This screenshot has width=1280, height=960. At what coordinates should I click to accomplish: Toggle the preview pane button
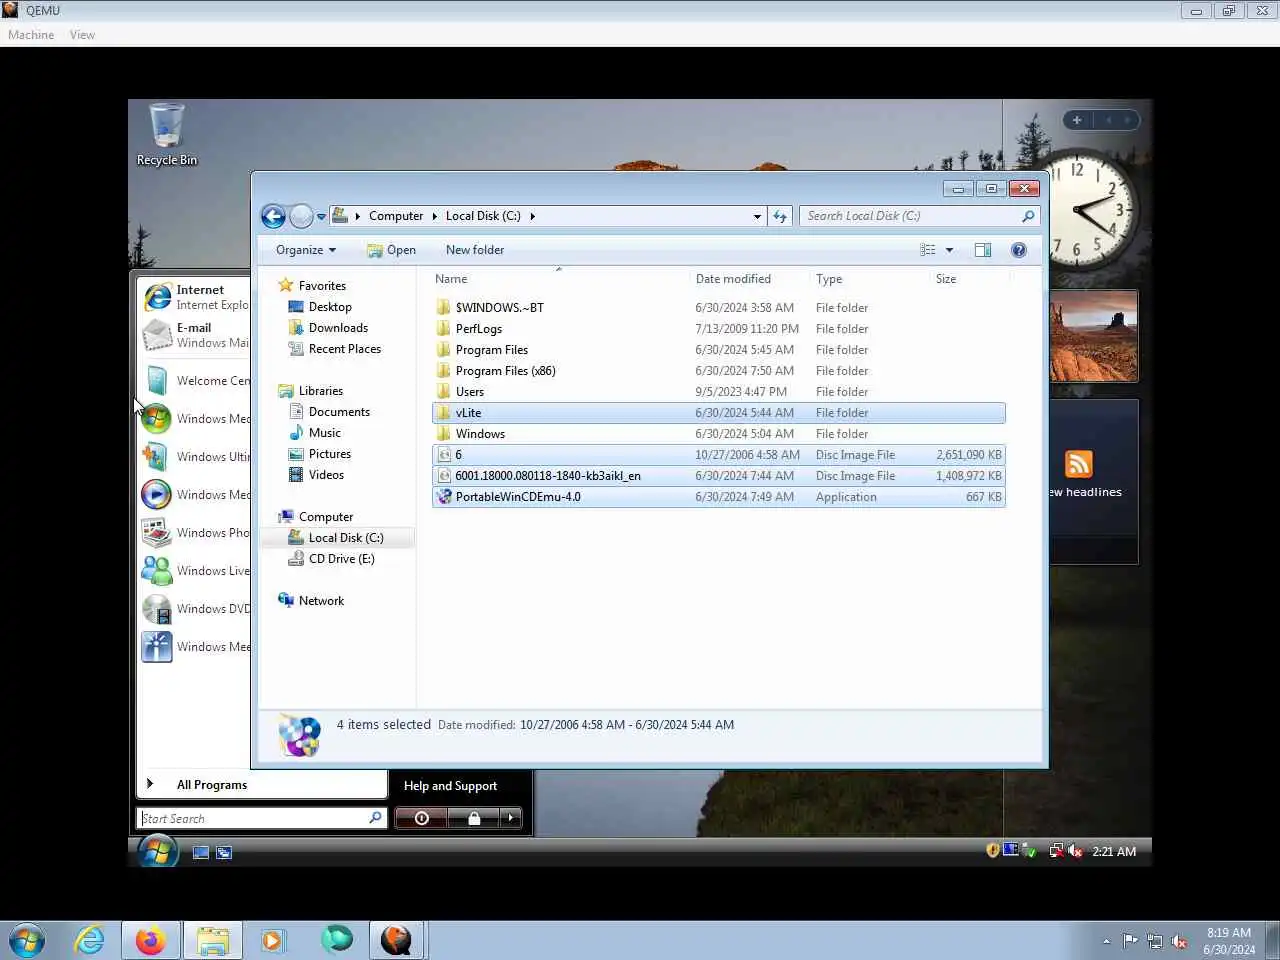tap(983, 250)
